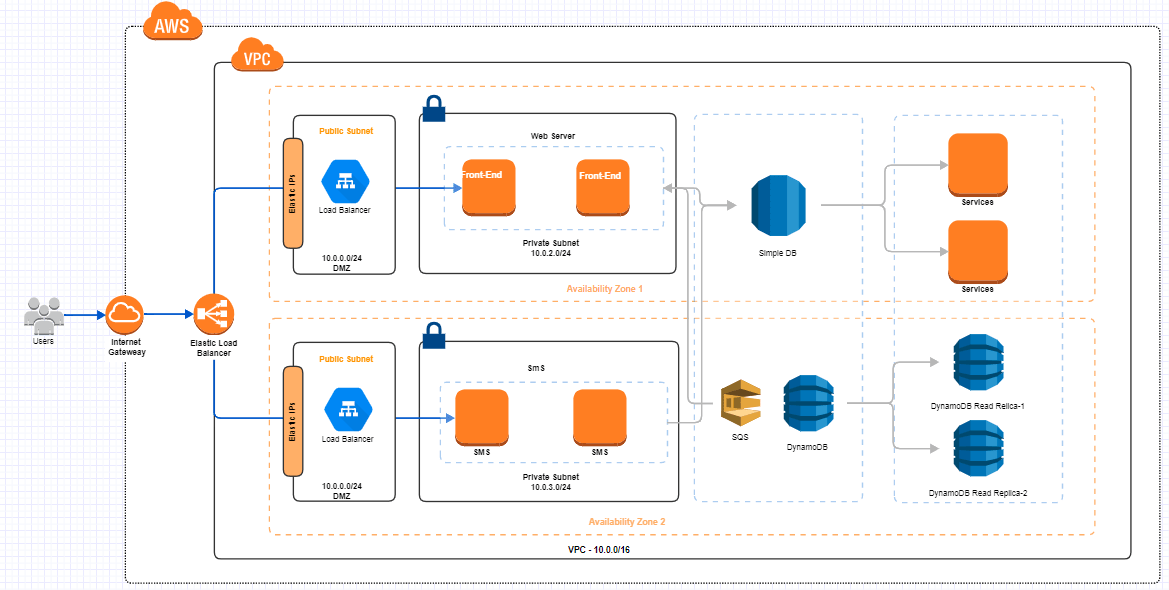Viewport: 1169px width, 590px height.
Task: Click the 'SQS' text label
Action: [740, 437]
